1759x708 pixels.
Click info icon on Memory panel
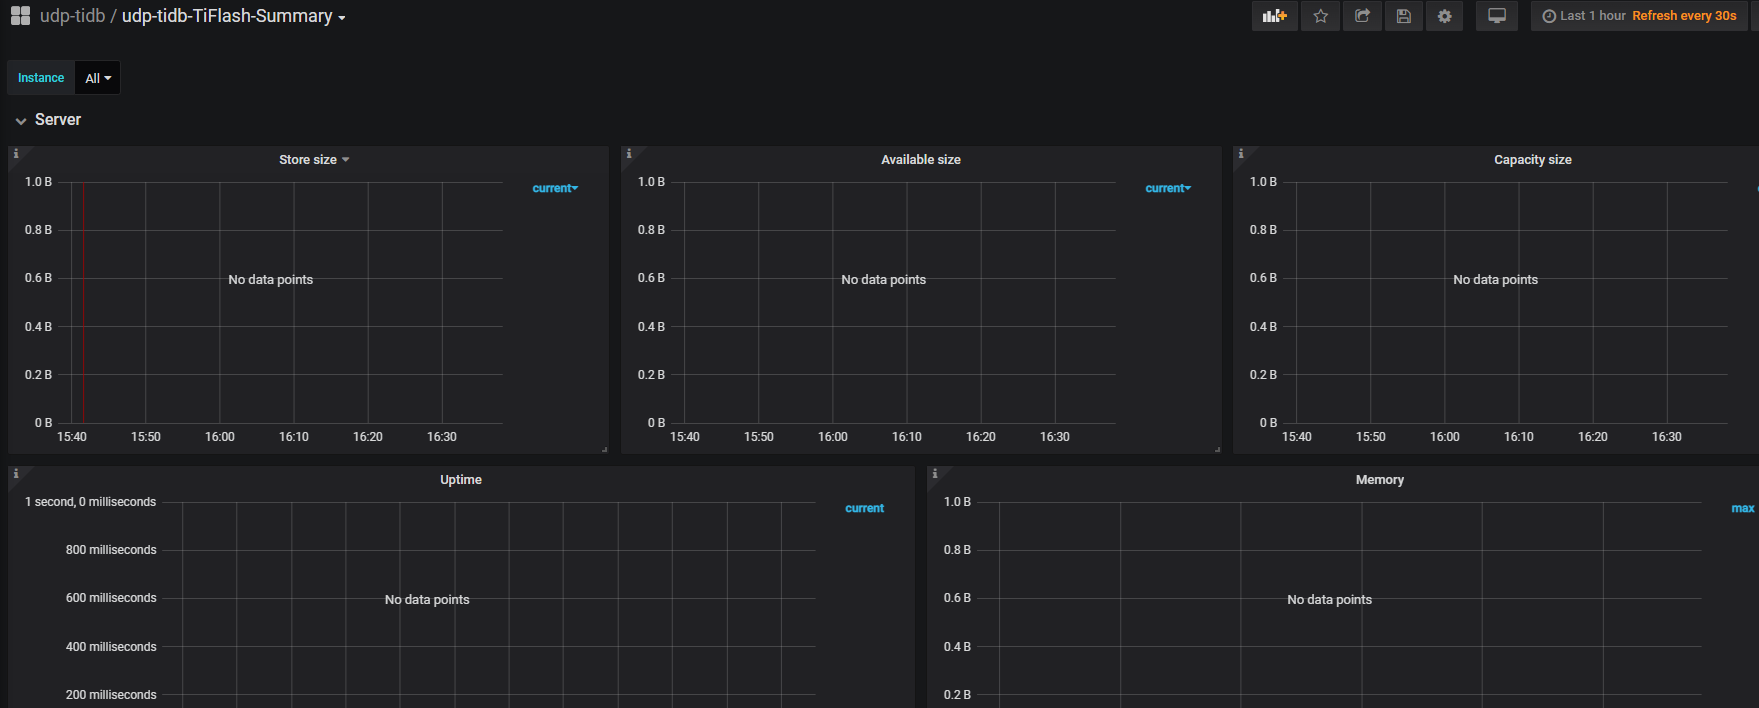click(x=935, y=474)
